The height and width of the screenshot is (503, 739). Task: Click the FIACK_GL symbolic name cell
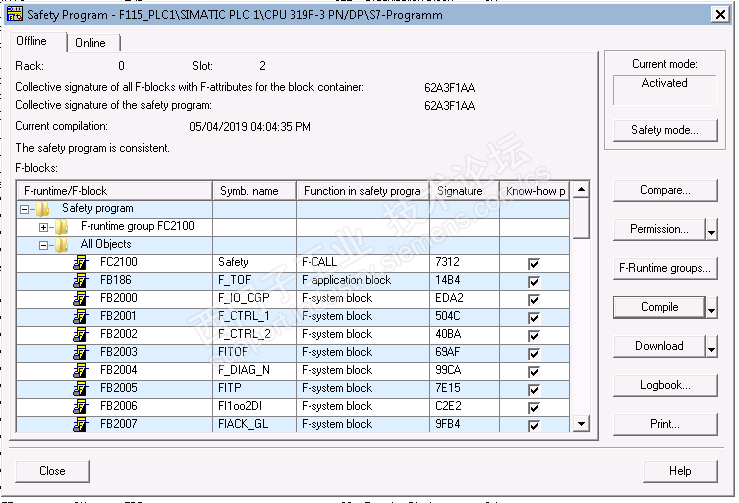pyautogui.click(x=255, y=424)
